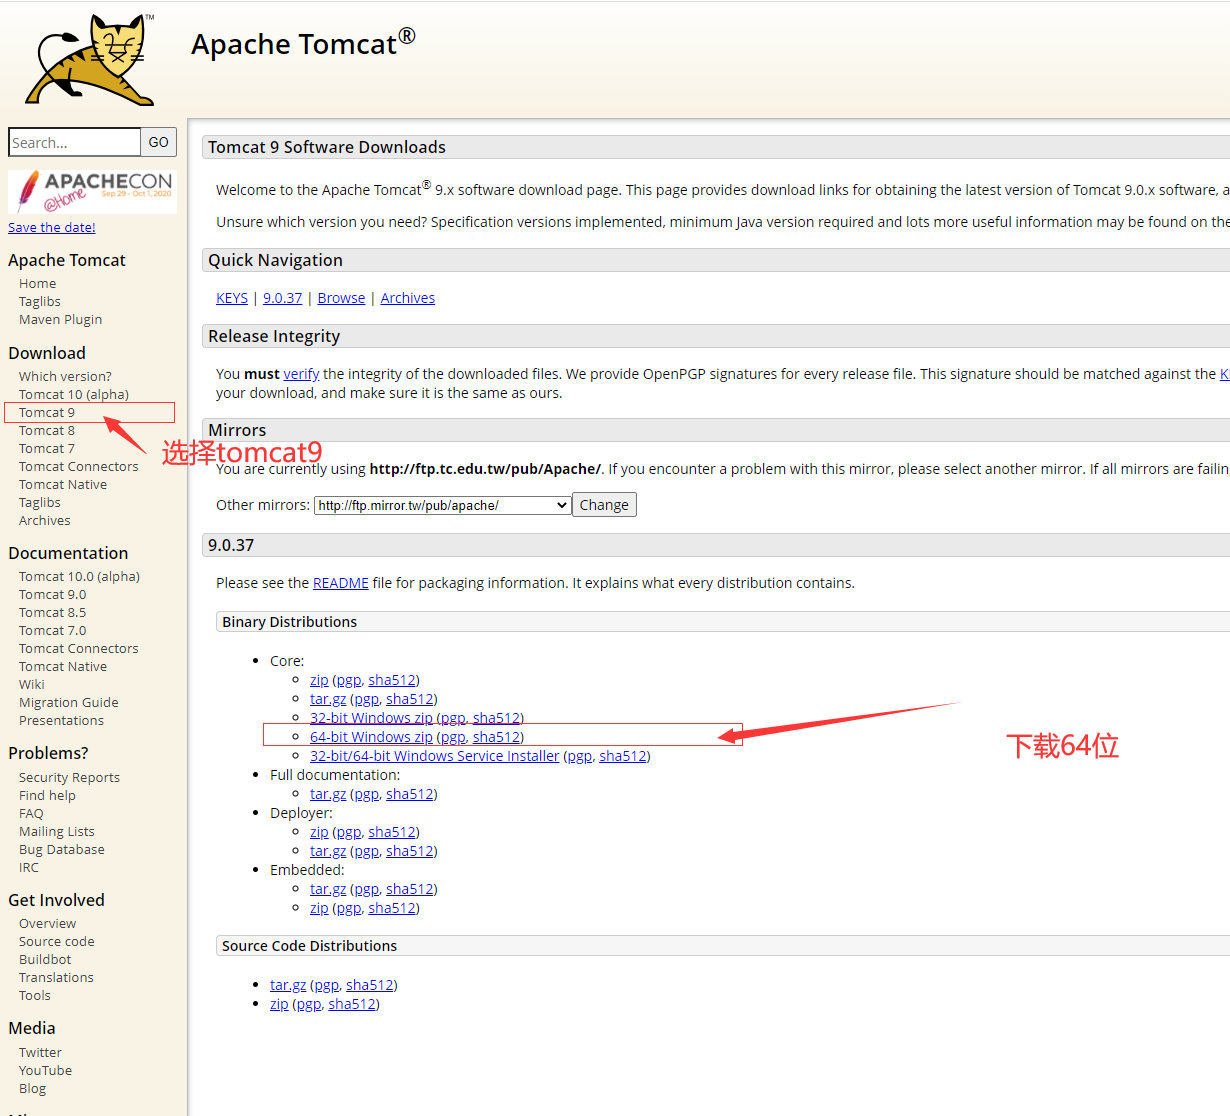Download the 64-bit Windows zip
The width and height of the screenshot is (1230, 1116).
(x=371, y=737)
